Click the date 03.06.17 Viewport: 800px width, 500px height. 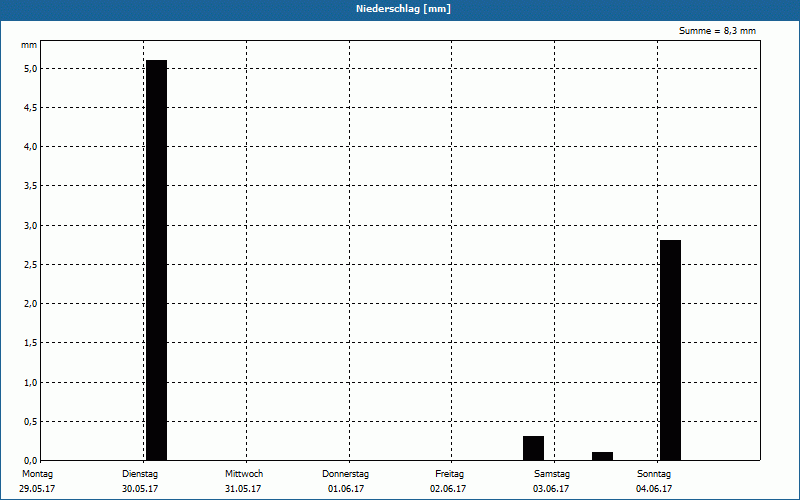(551, 489)
